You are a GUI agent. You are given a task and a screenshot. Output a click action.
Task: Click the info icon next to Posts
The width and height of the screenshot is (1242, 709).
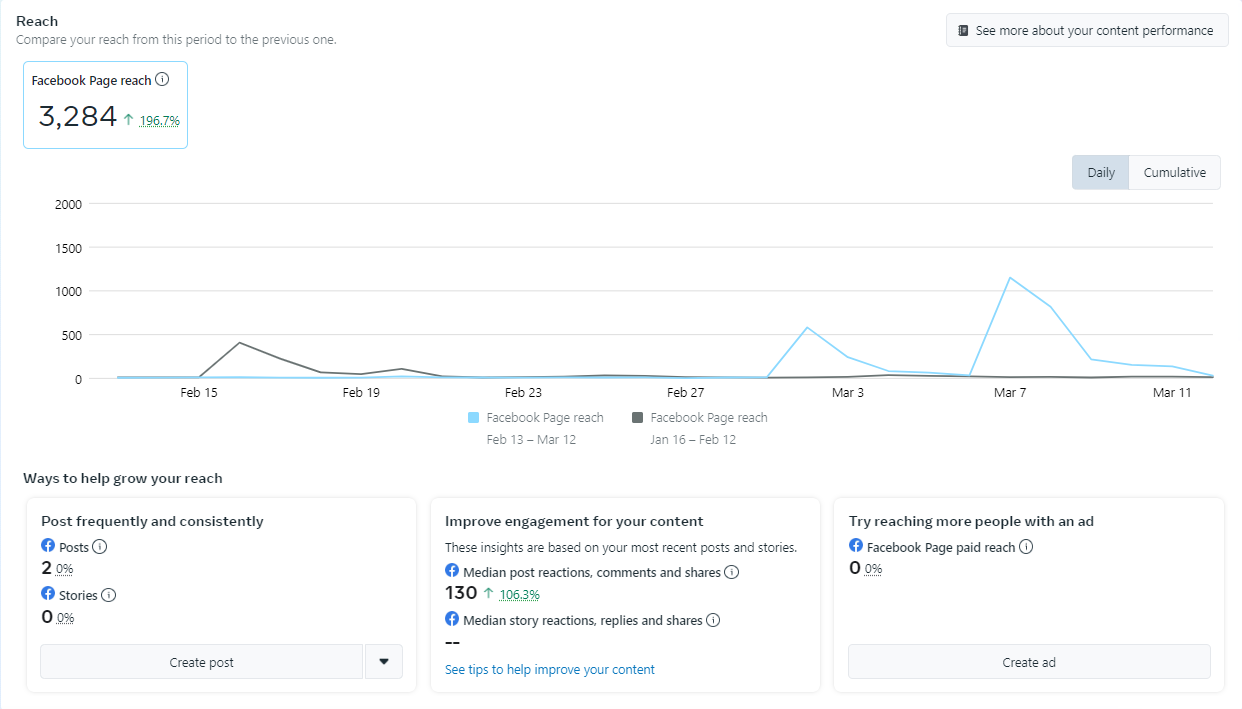(100, 547)
